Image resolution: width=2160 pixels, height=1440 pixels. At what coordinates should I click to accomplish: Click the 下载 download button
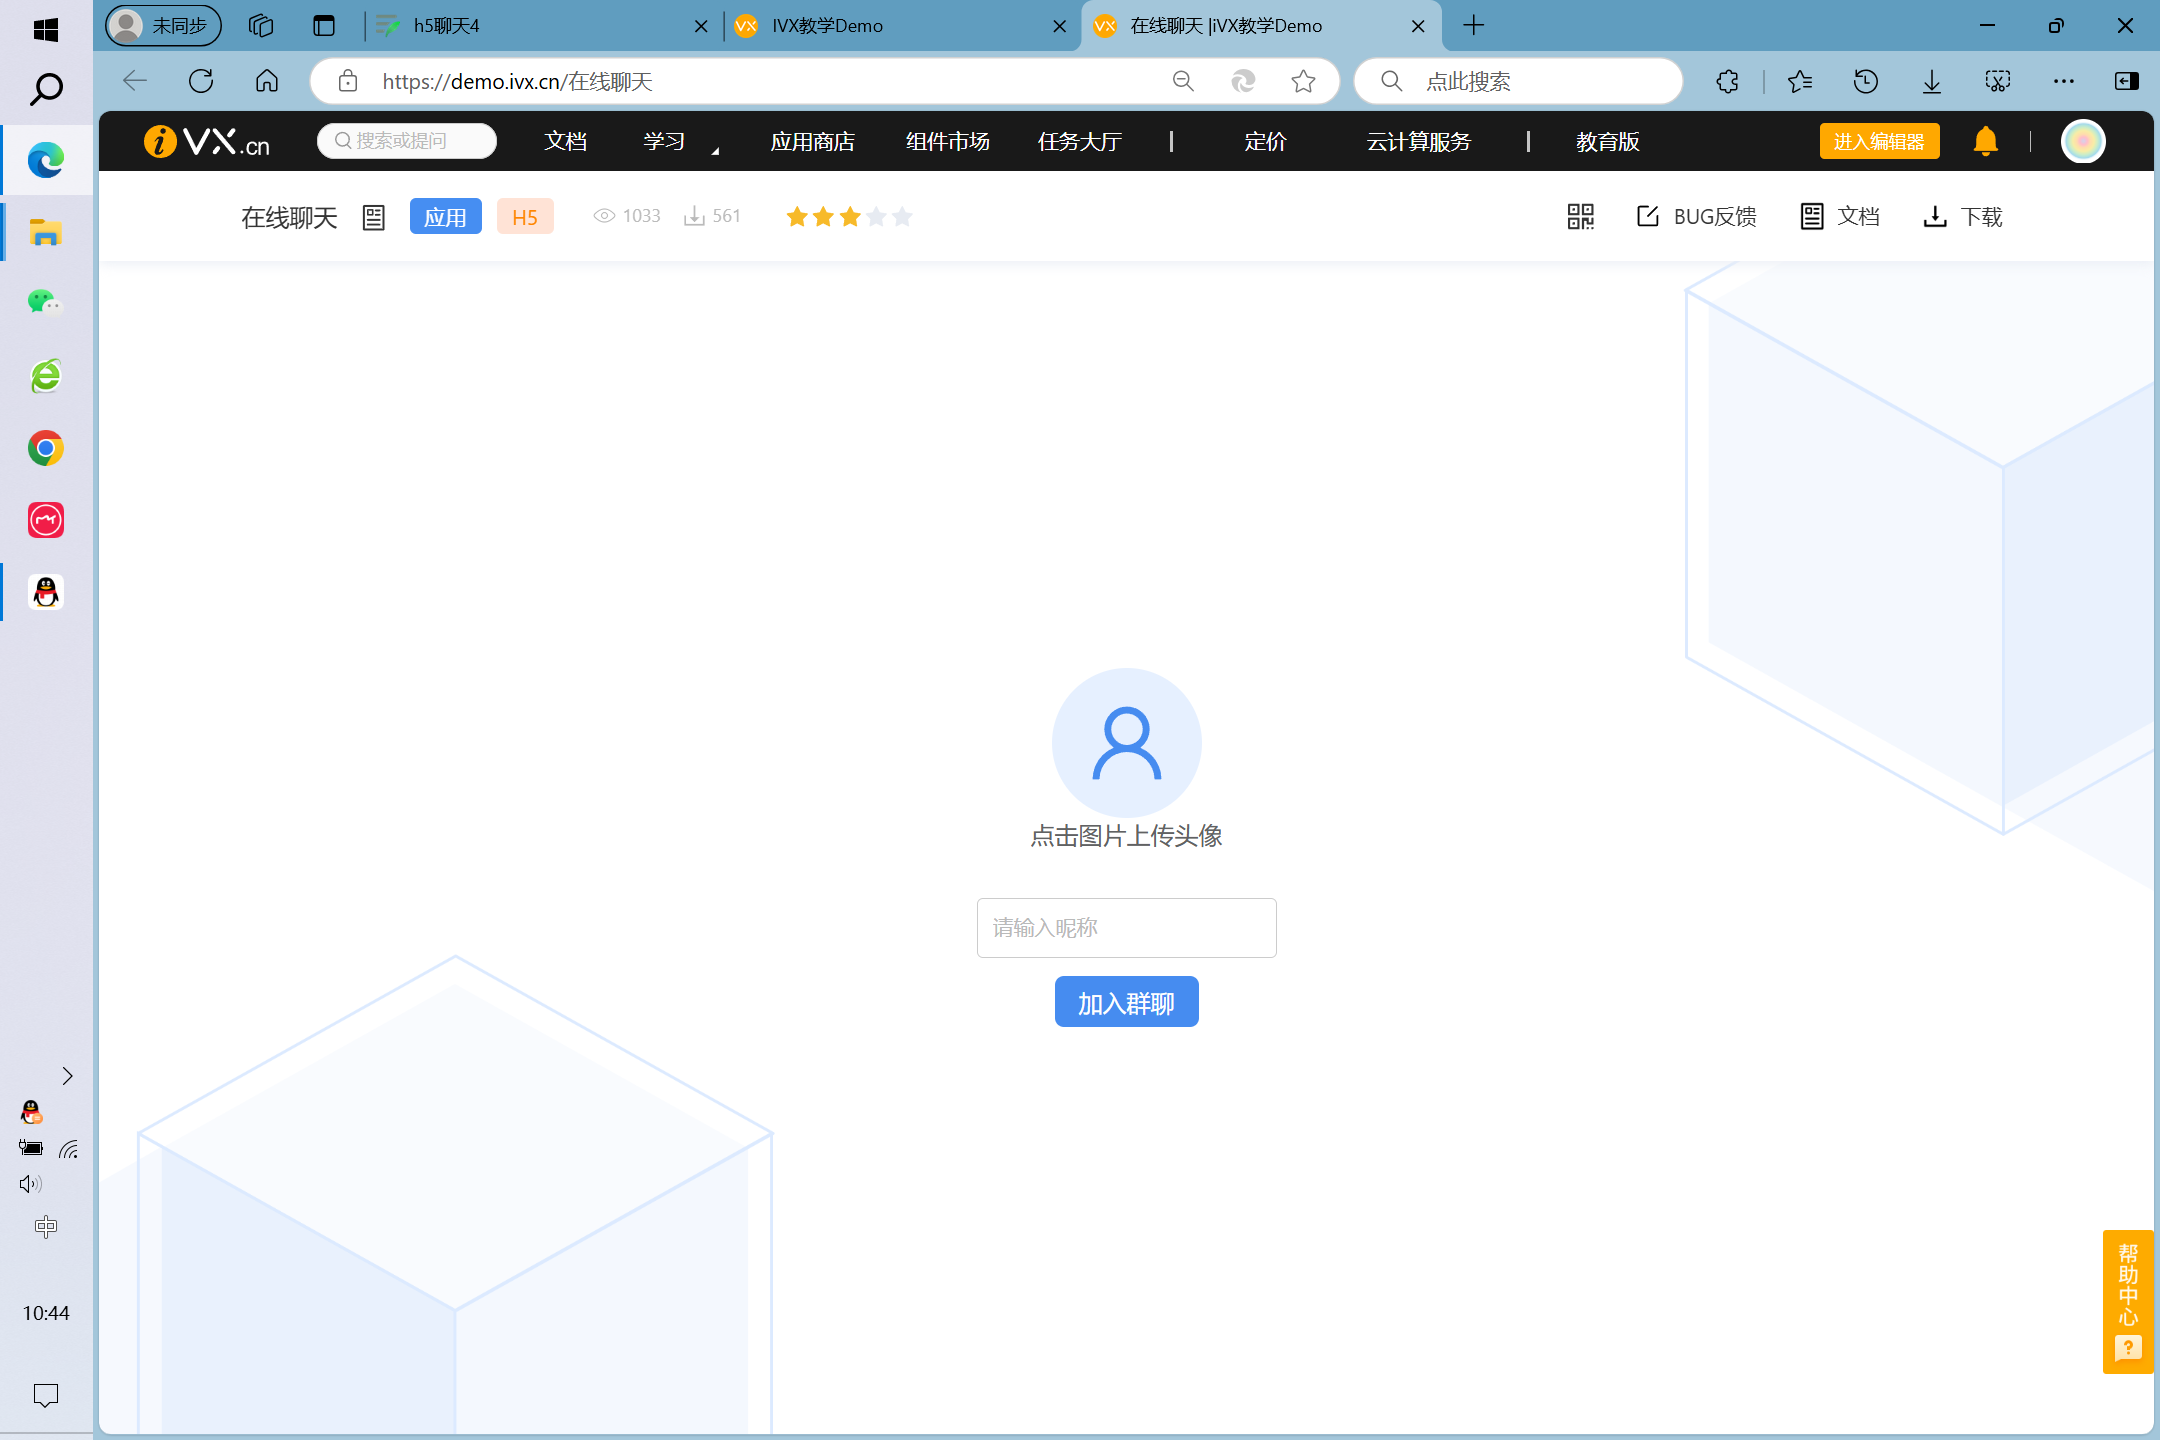coord(1962,216)
